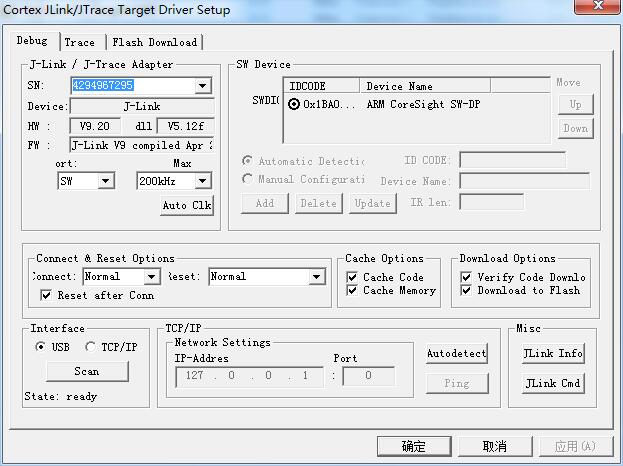Toggle the Cache Memory checkbox
Viewport: 623px width, 466px height.
[x=352, y=290]
